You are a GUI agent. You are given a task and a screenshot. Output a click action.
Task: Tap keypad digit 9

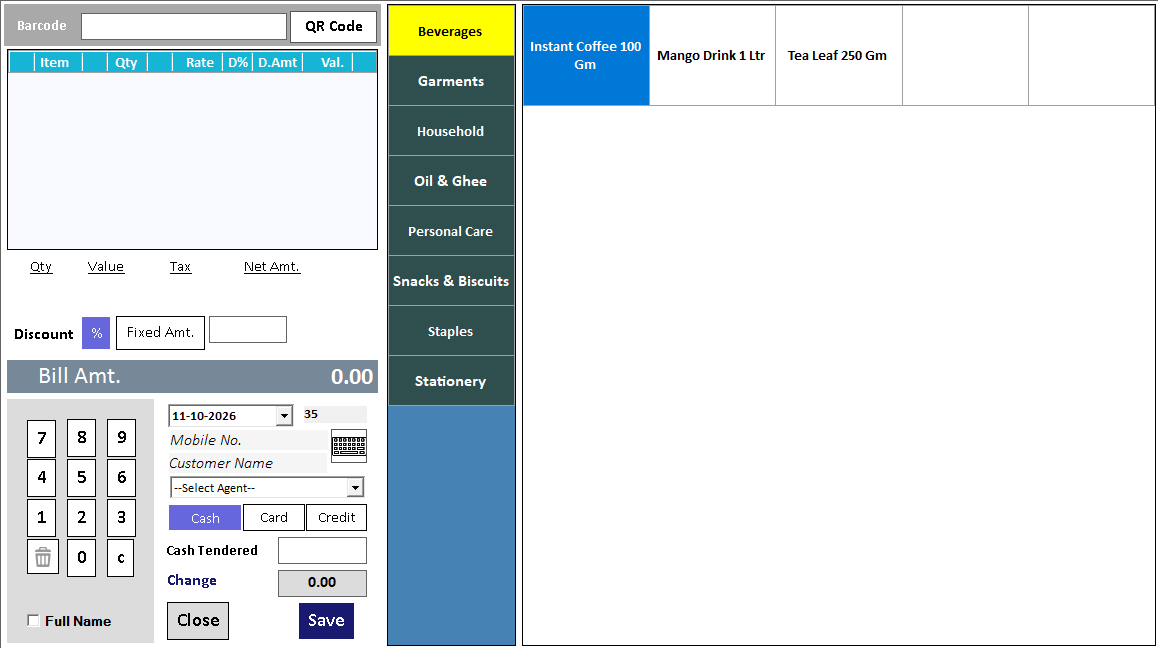(122, 437)
